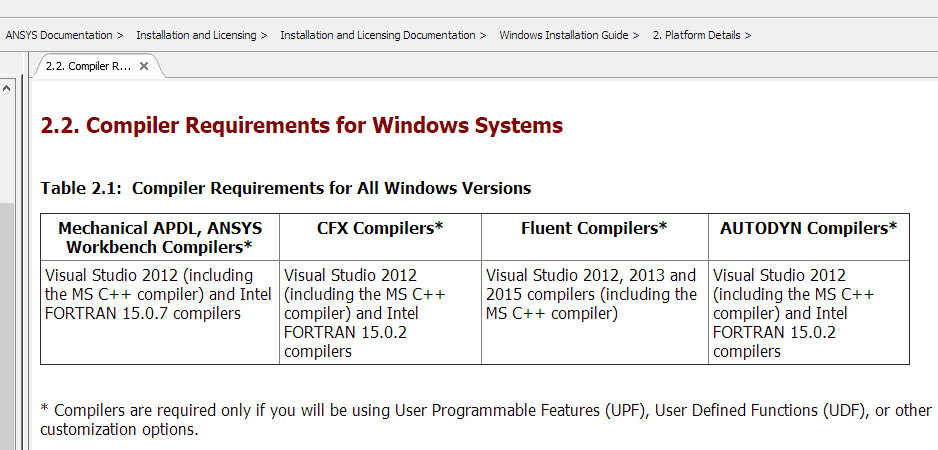Click the footnote about User Programmable Features
Image resolution: width=938 pixels, height=450 pixels.
[486, 419]
